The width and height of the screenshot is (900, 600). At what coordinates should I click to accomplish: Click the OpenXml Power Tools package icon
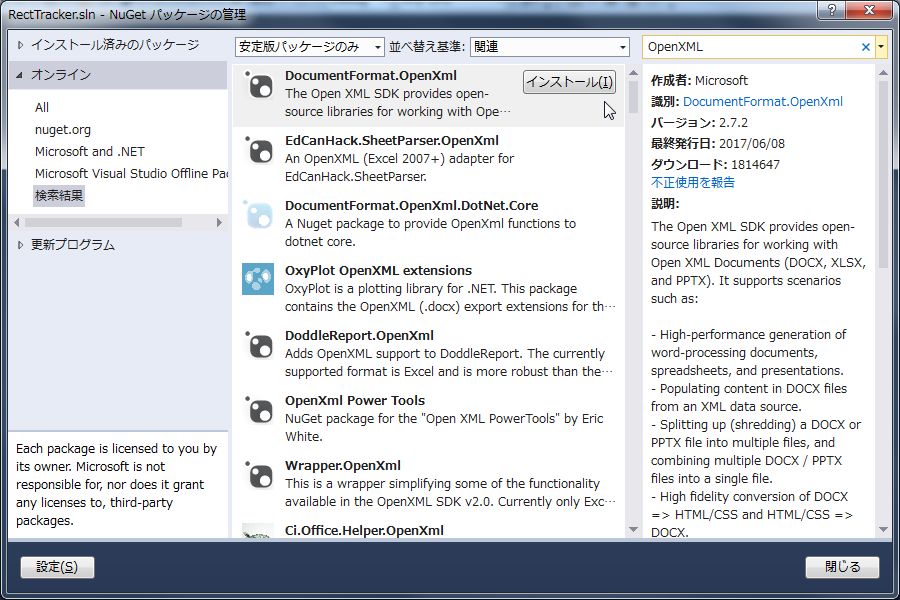pos(258,411)
